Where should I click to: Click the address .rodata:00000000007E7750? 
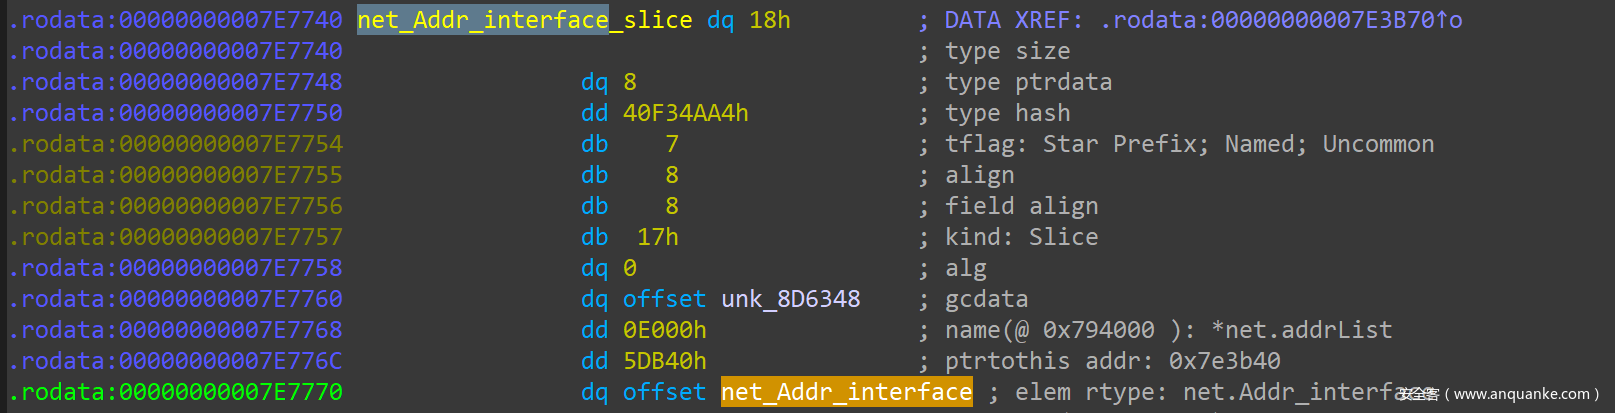[176, 113]
